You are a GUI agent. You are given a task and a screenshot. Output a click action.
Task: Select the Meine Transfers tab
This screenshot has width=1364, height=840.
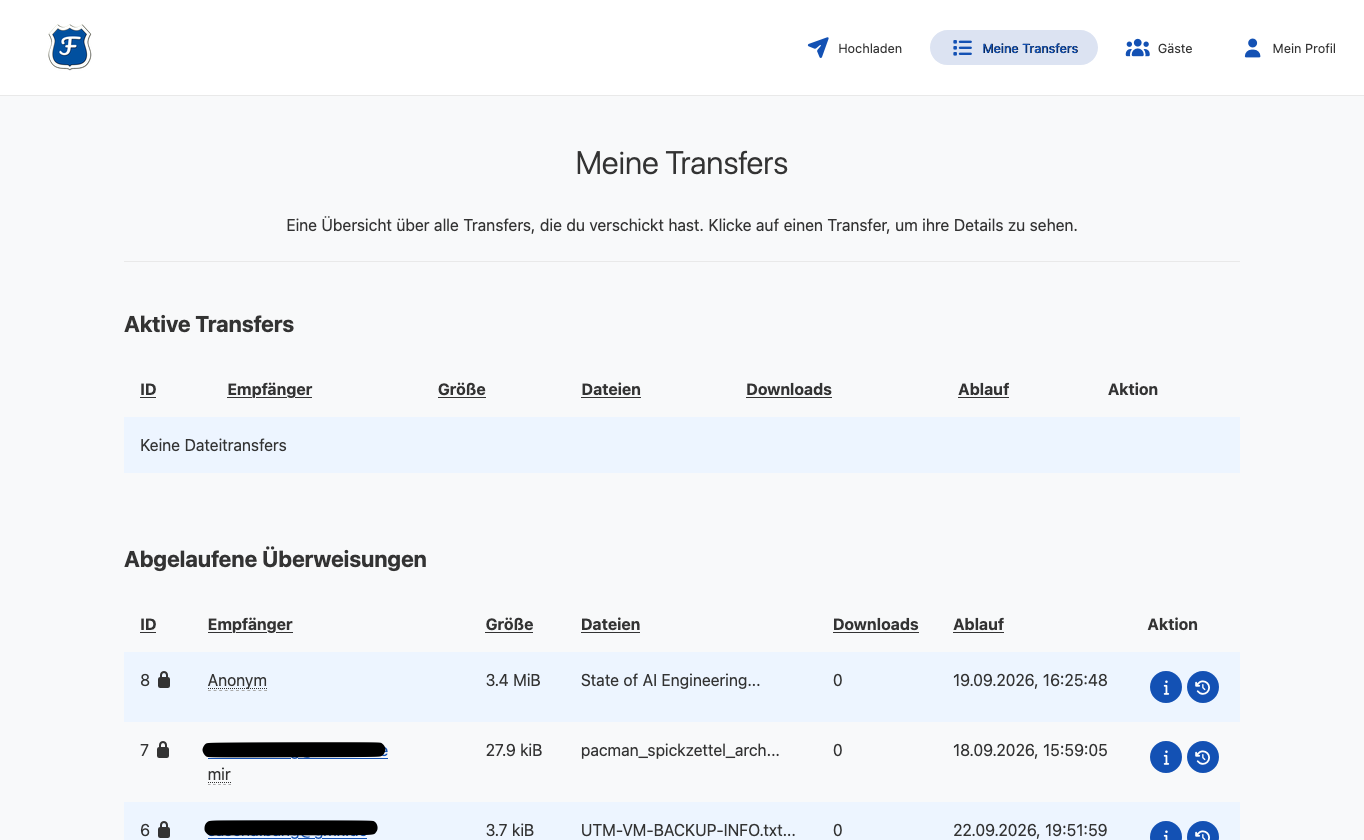pyautogui.click(x=1014, y=48)
